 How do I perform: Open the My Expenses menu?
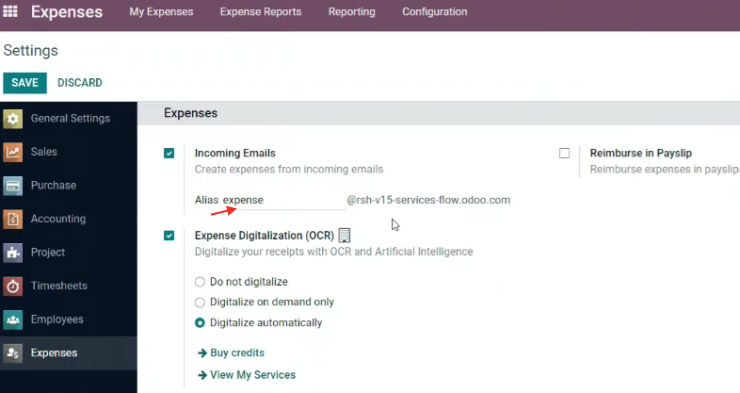tap(161, 12)
